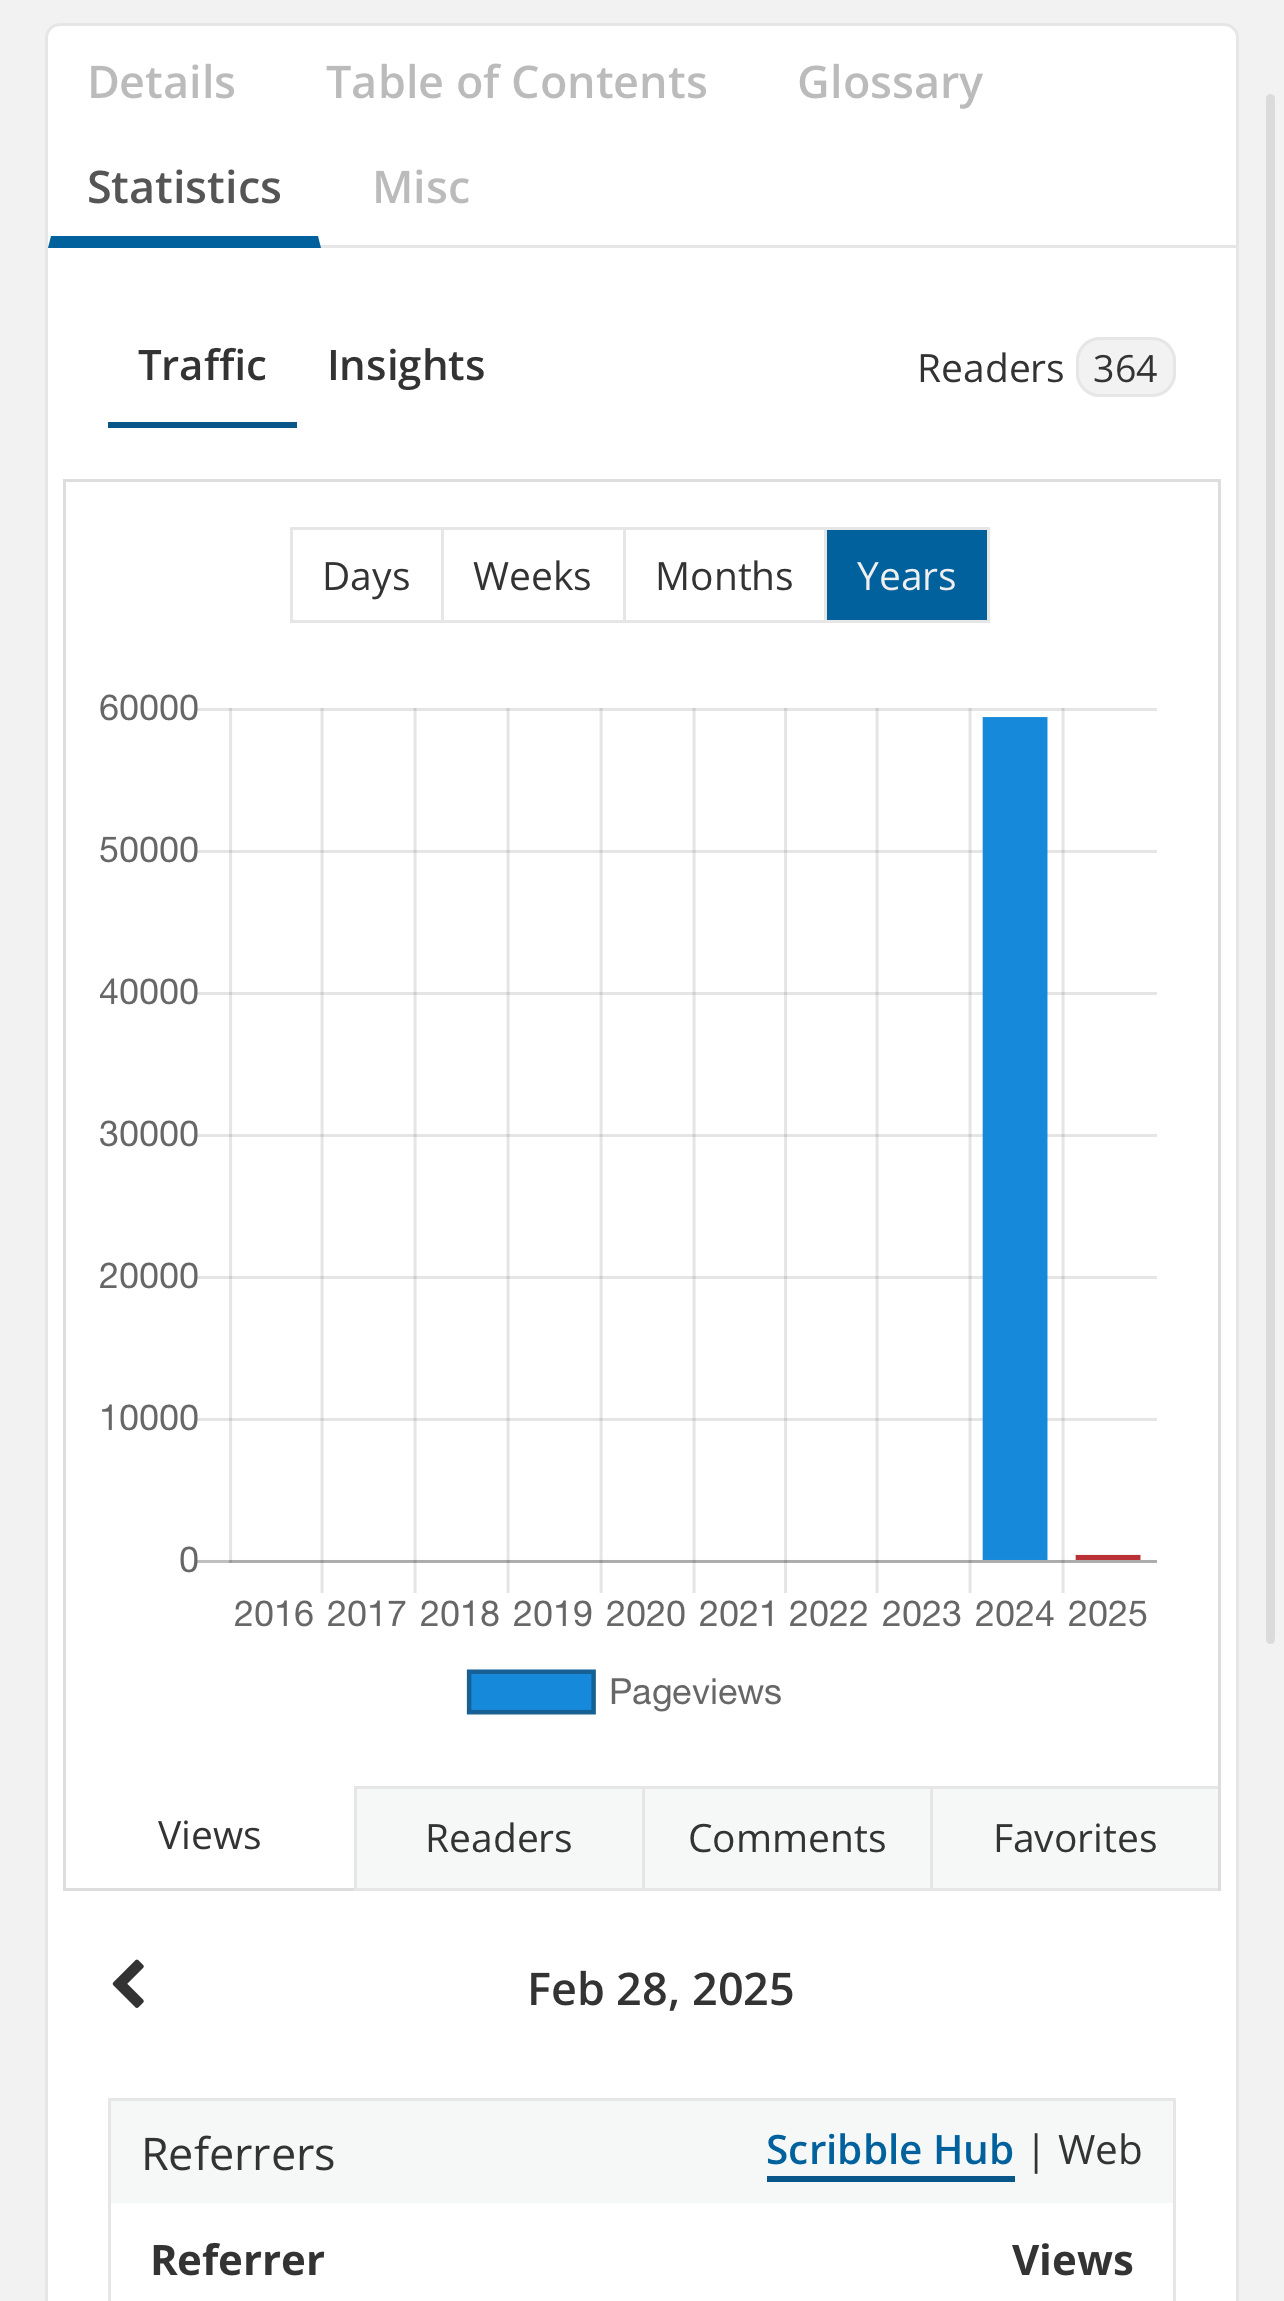Toggle the Pageviews legend swatch
Screen dimensions: 1284x2301
tap(531, 1692)
